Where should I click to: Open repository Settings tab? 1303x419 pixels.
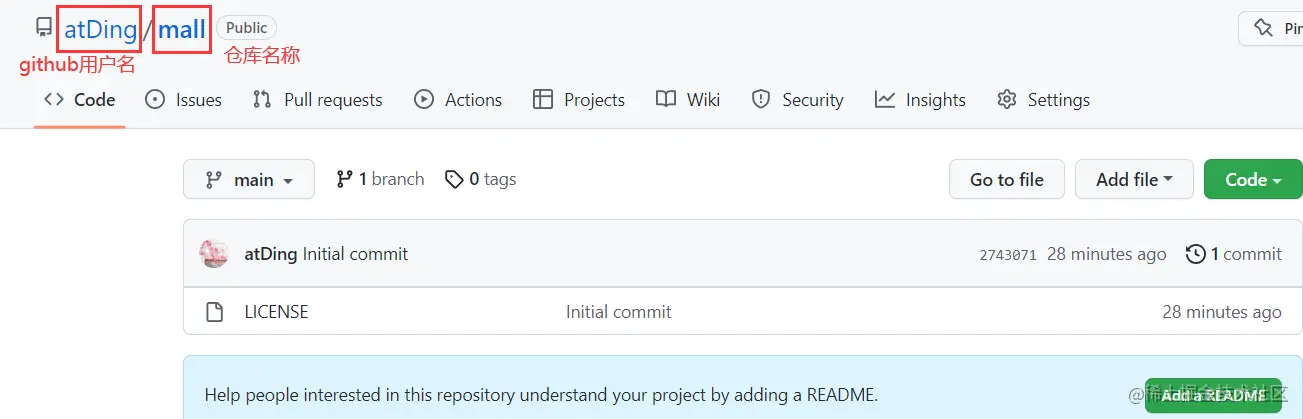(1043, 100)
